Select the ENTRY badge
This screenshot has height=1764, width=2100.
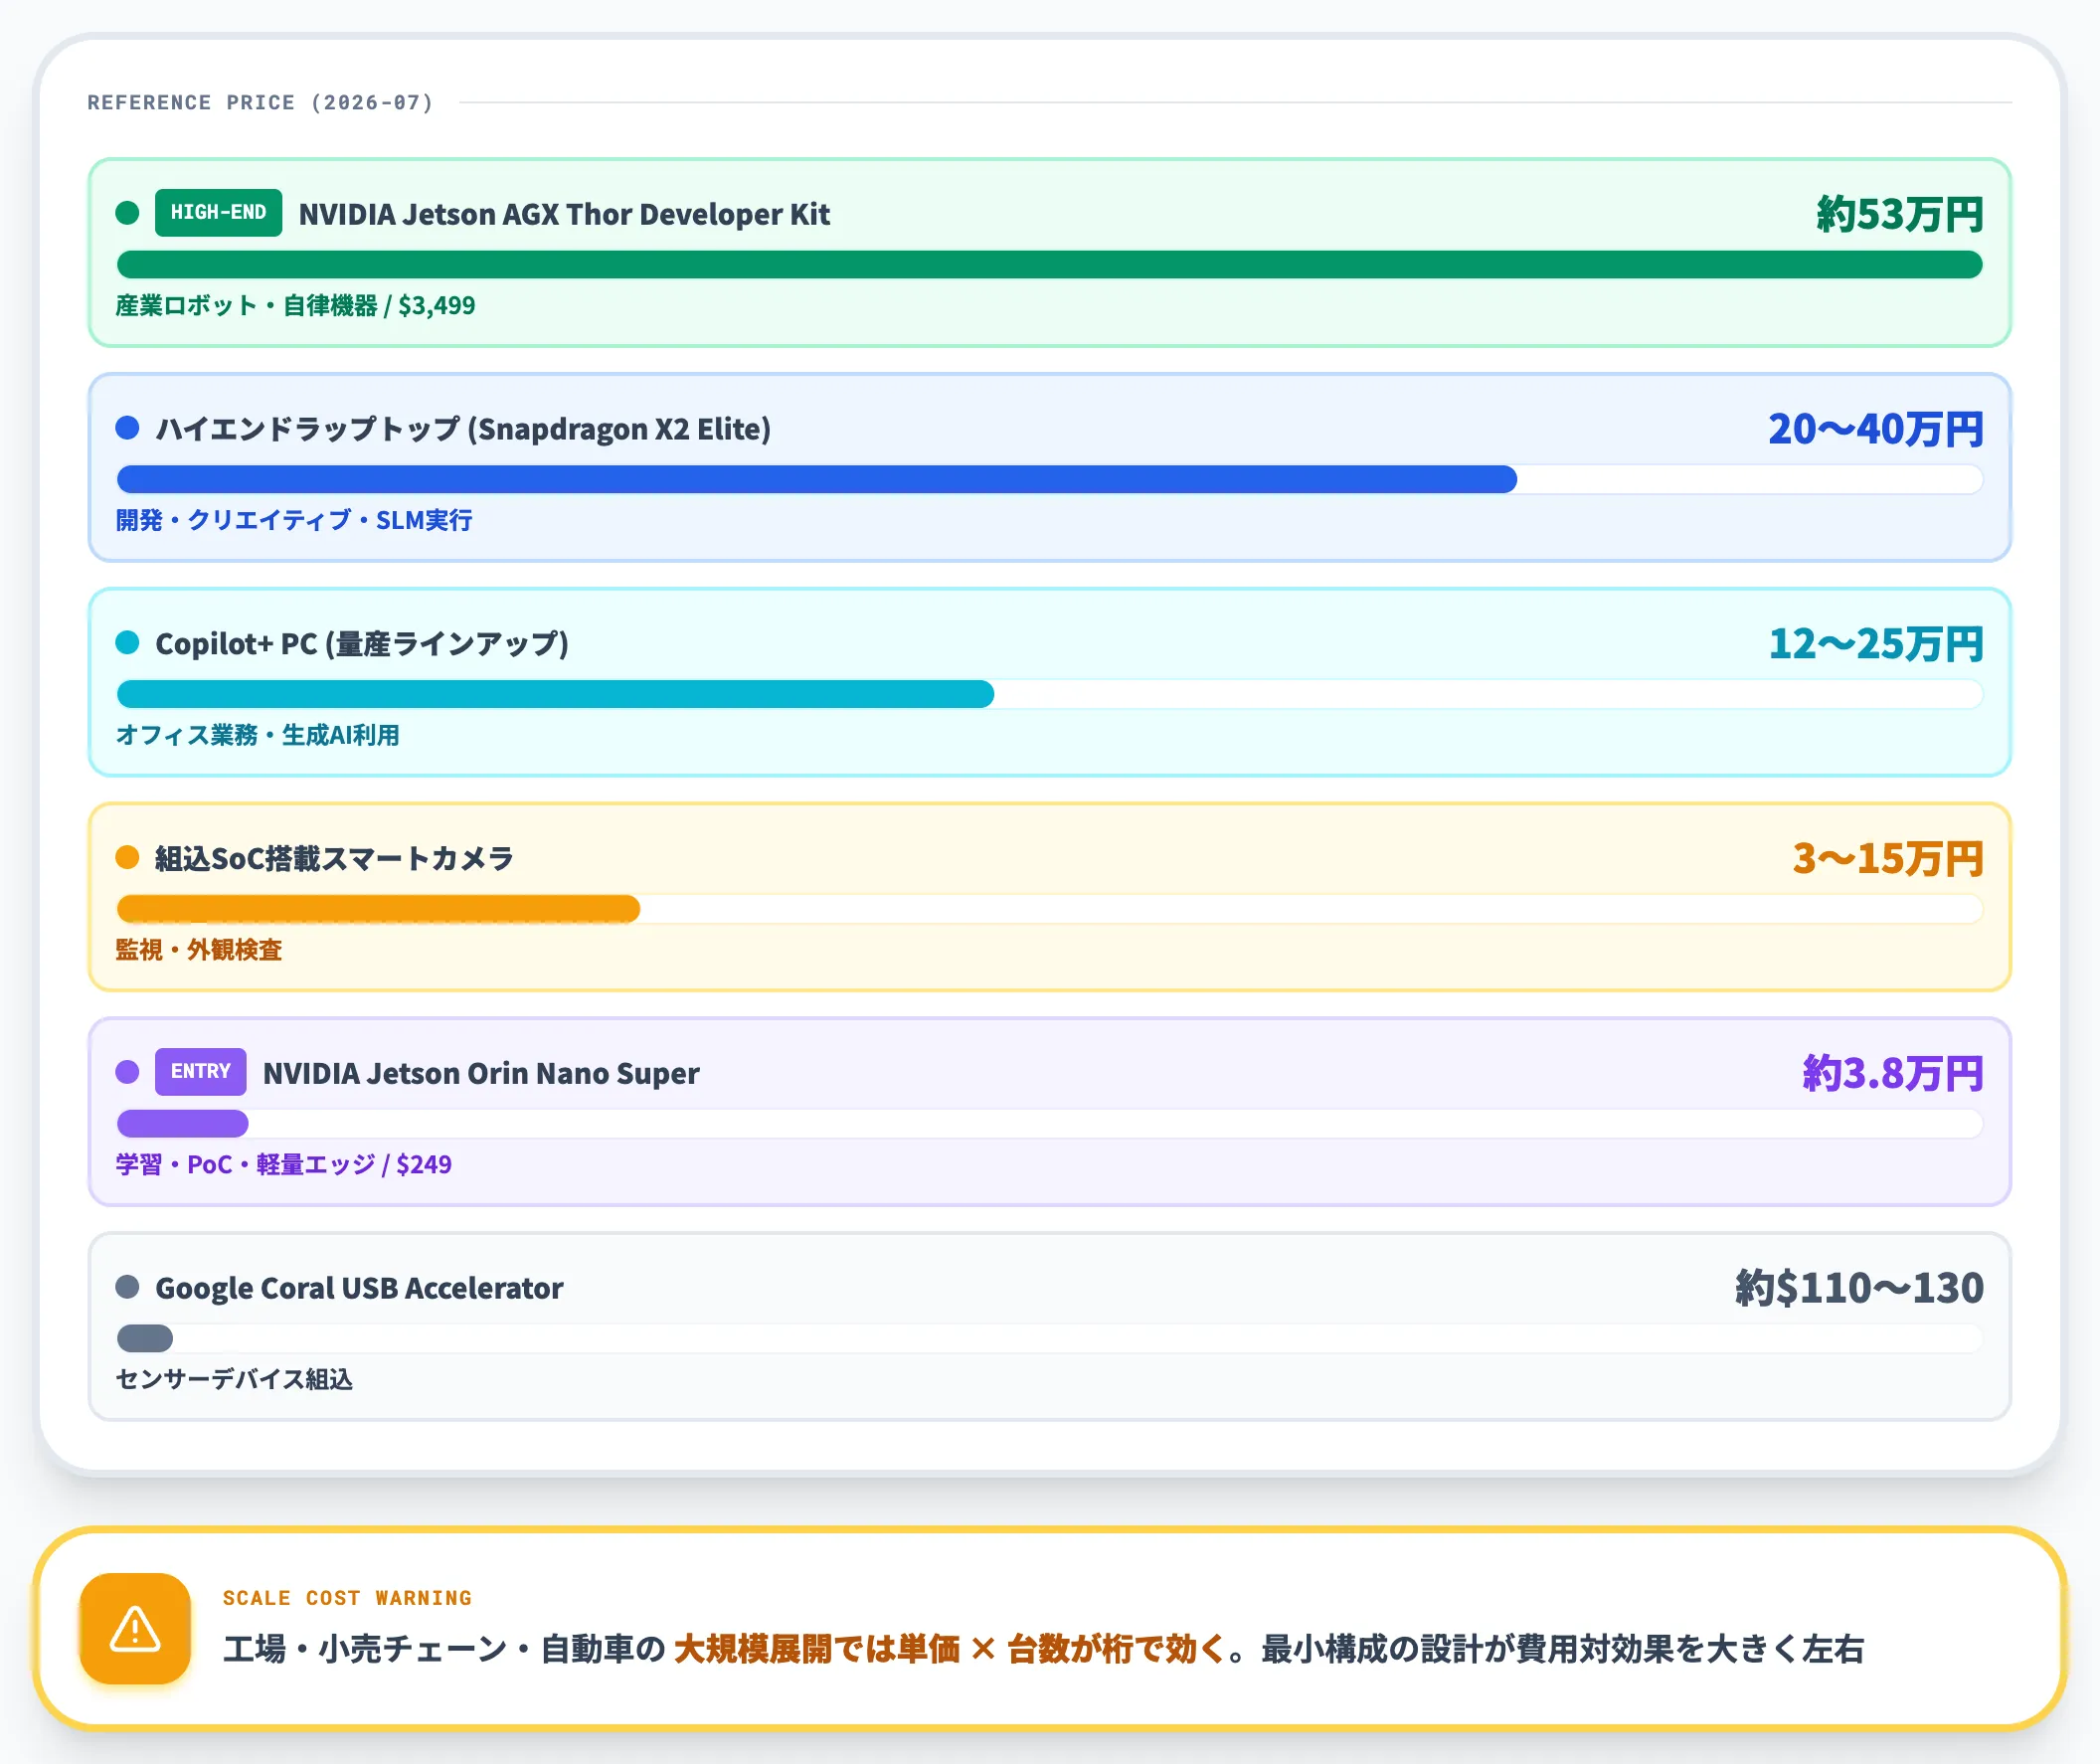[200, 1072]
